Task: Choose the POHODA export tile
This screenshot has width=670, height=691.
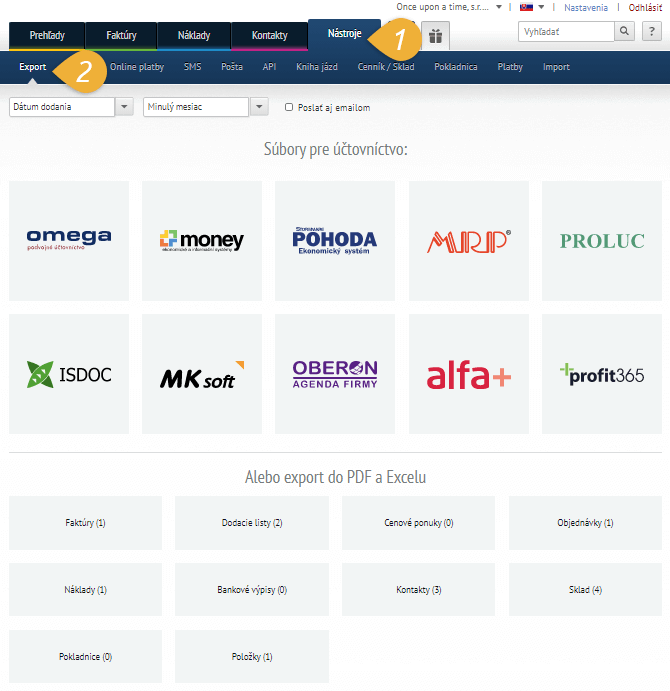Action: [x=335, y=241]
